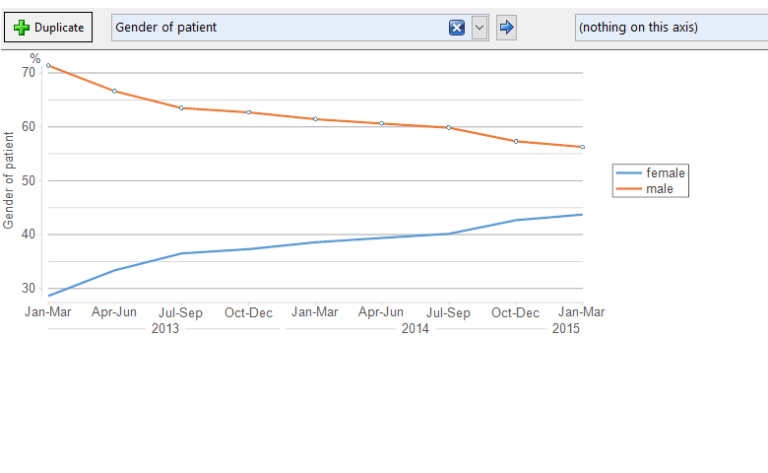Click the male data point at Oct-Dec 2014
The height and width of the screenshot is (473, 768).
(x=516, y=142)
